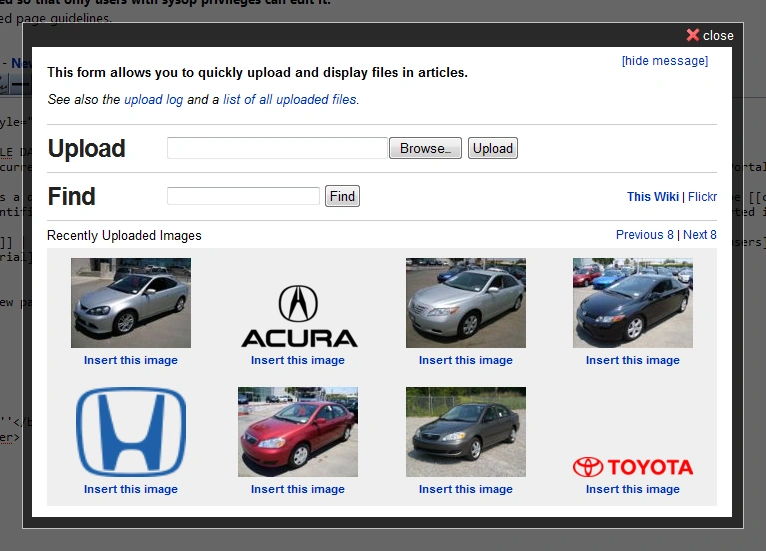
Task: Select the gray sedan on gravel thumbnail
Action: point(466,432)
